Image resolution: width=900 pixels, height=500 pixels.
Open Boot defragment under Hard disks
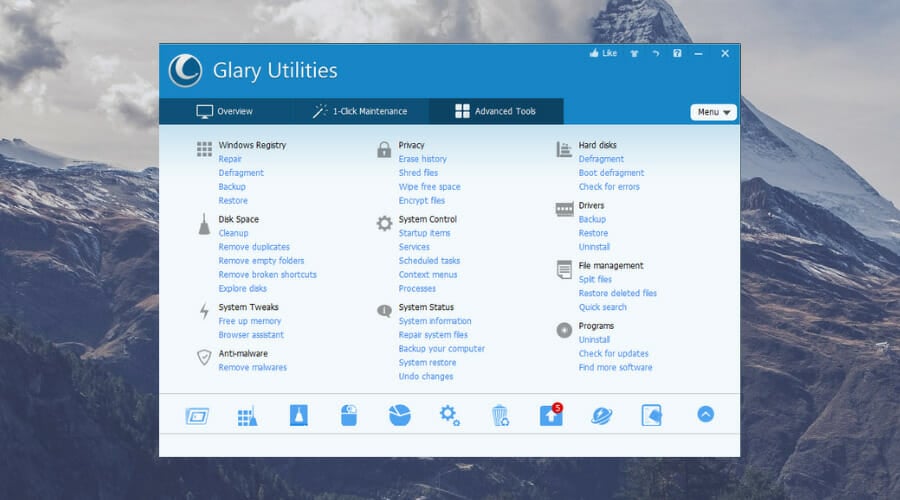click(x=611, y=173)
